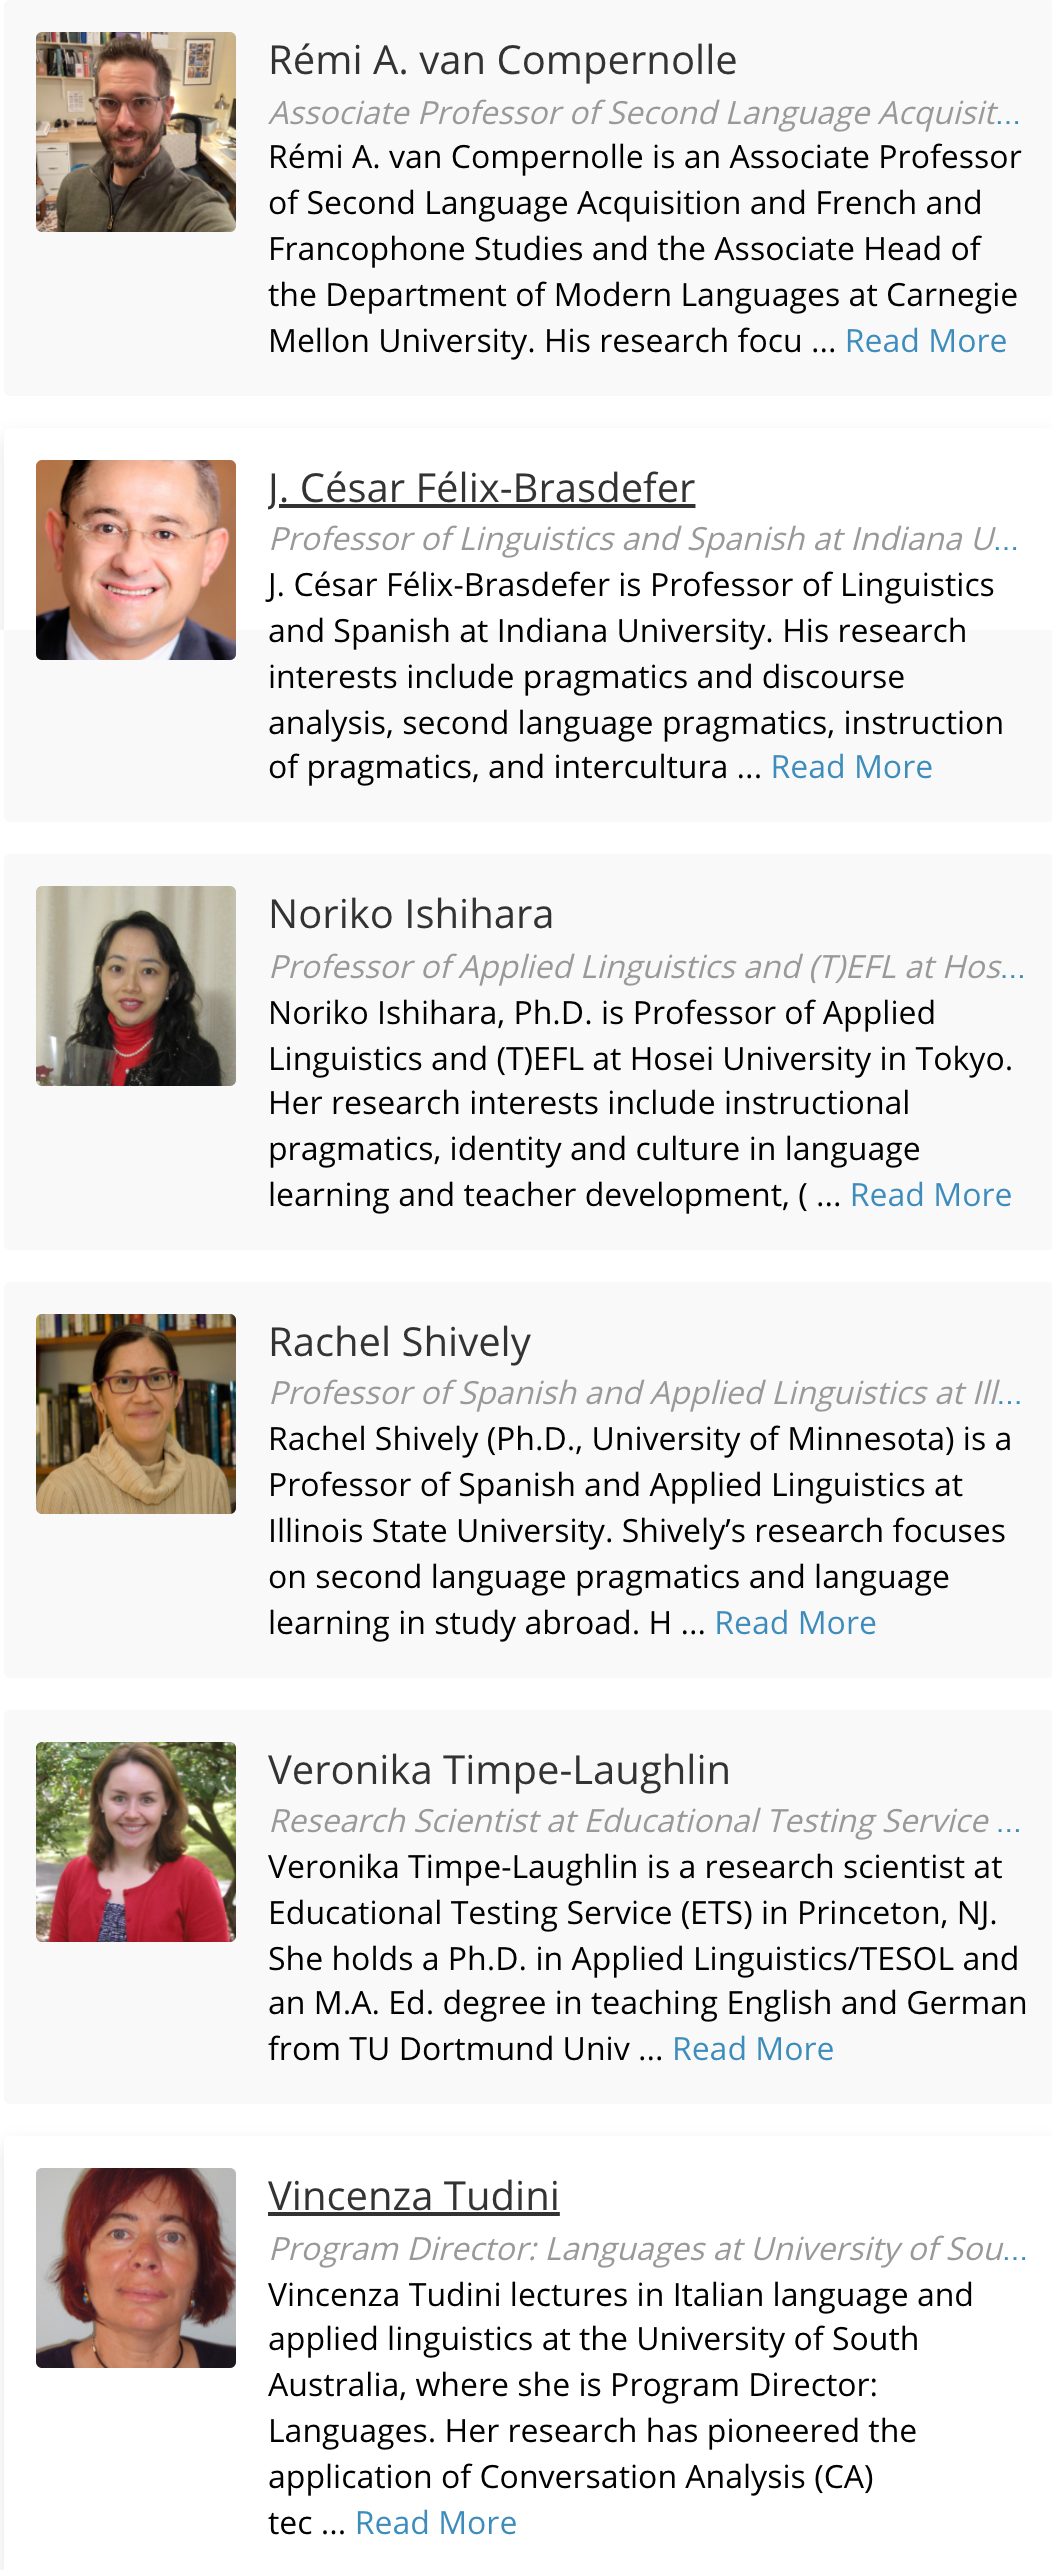Click J. César Félix-Brasdefer's portrait photo
Image resolution: width=1052 pixels, height=2570 pixels.
pos(136,560)
